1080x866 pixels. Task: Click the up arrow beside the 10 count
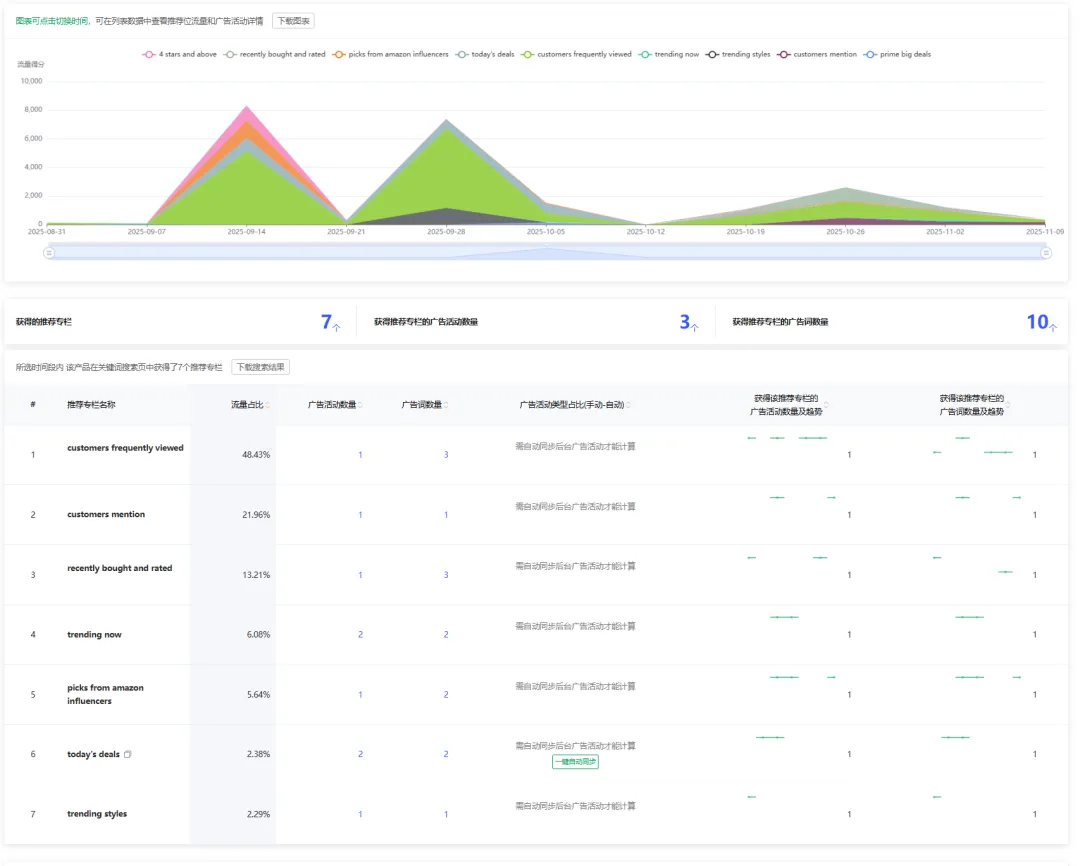pos(1052,327)
